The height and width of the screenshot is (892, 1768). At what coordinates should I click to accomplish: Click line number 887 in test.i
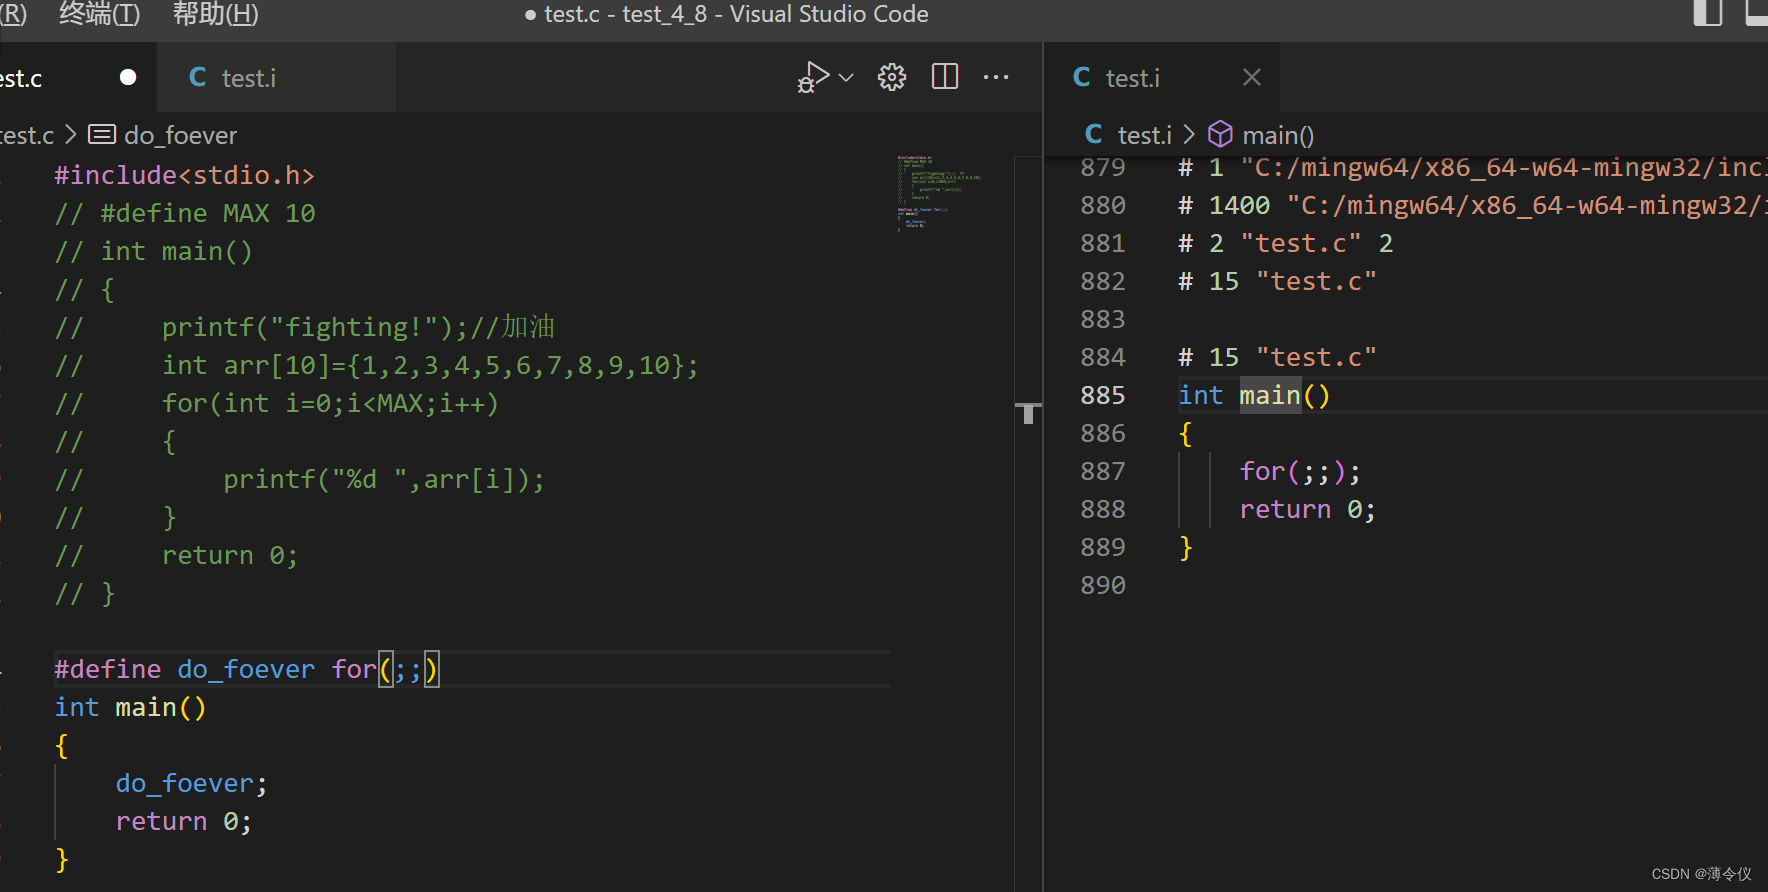(x=1103, y=471)
